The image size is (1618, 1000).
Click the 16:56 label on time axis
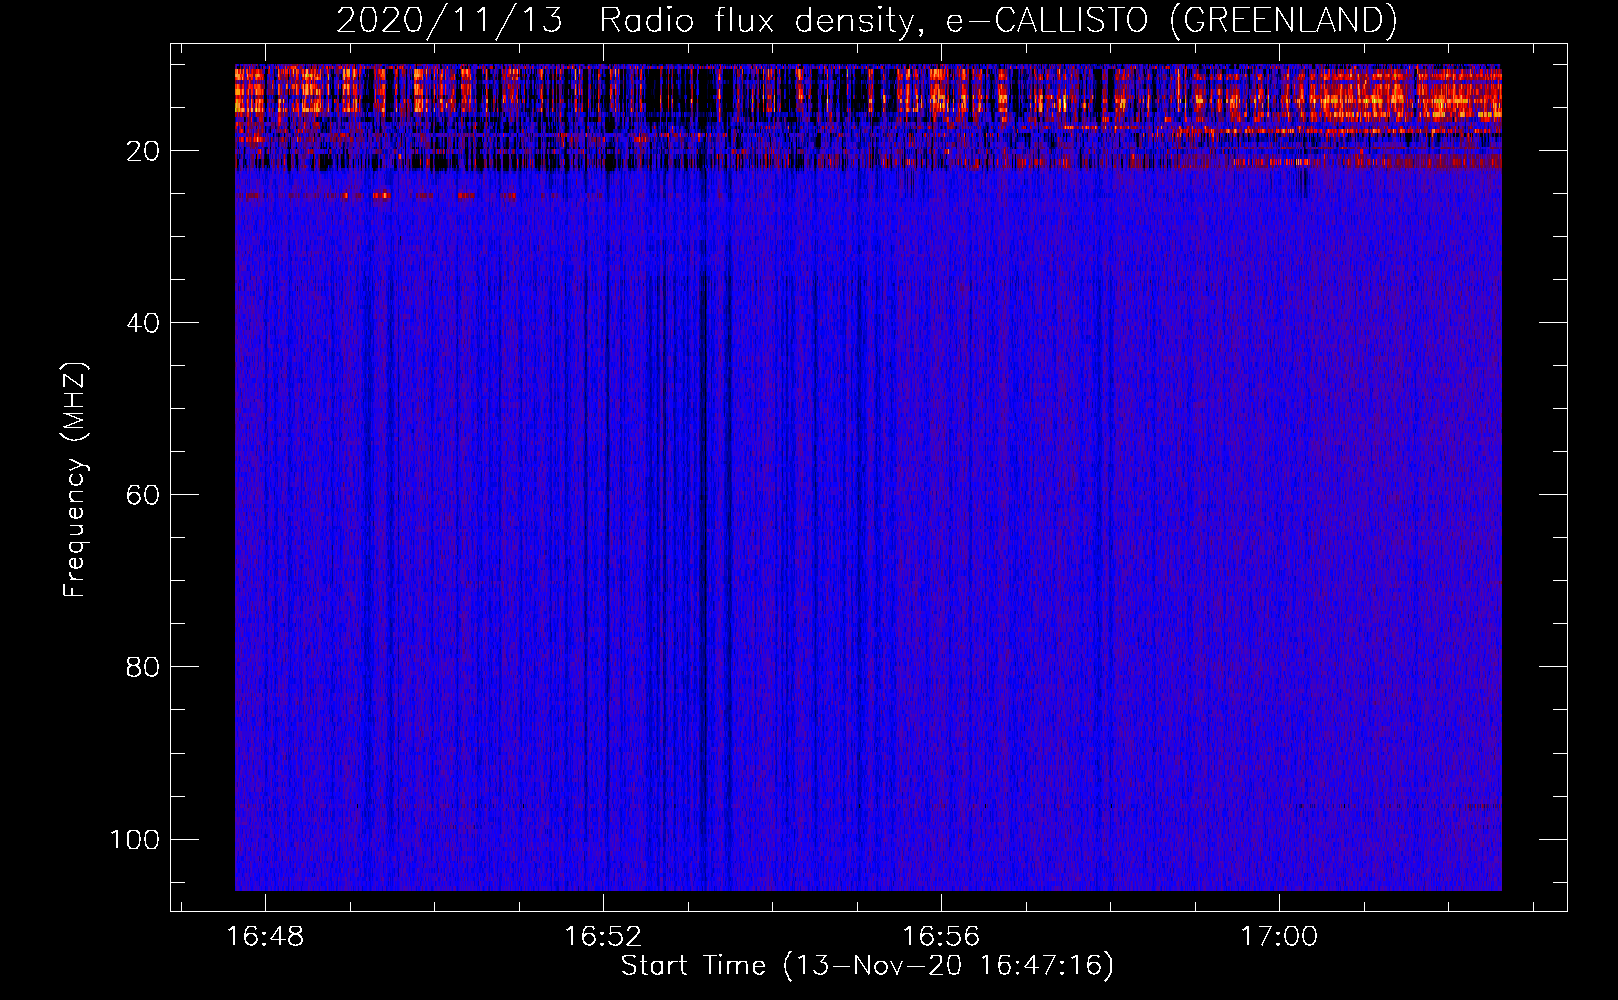(941, 937)
